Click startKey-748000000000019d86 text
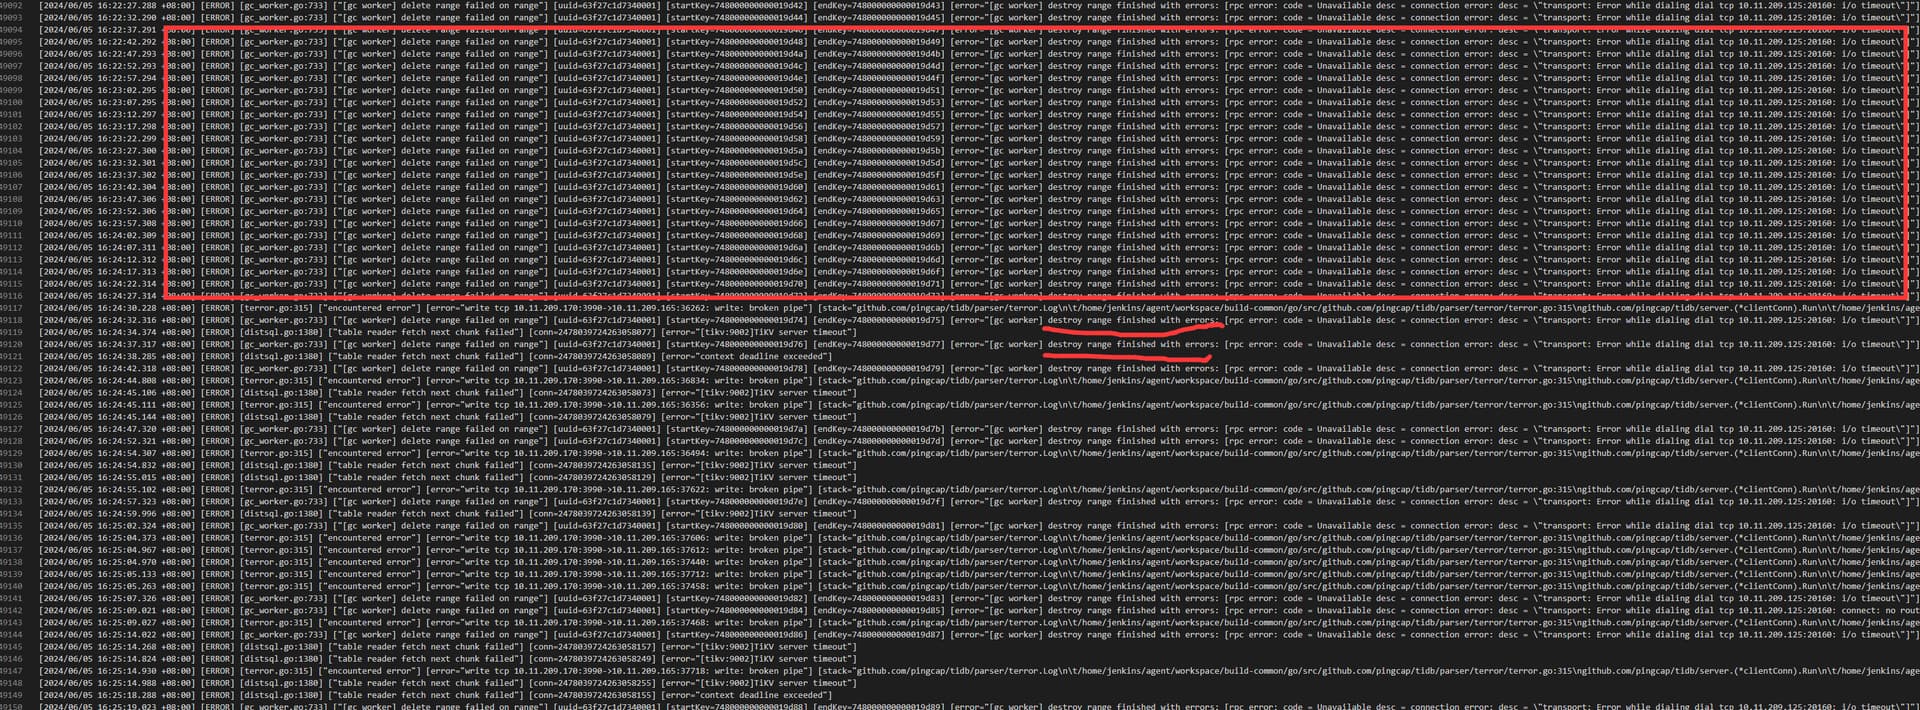 pyautogui.click(x=737, y=635)
